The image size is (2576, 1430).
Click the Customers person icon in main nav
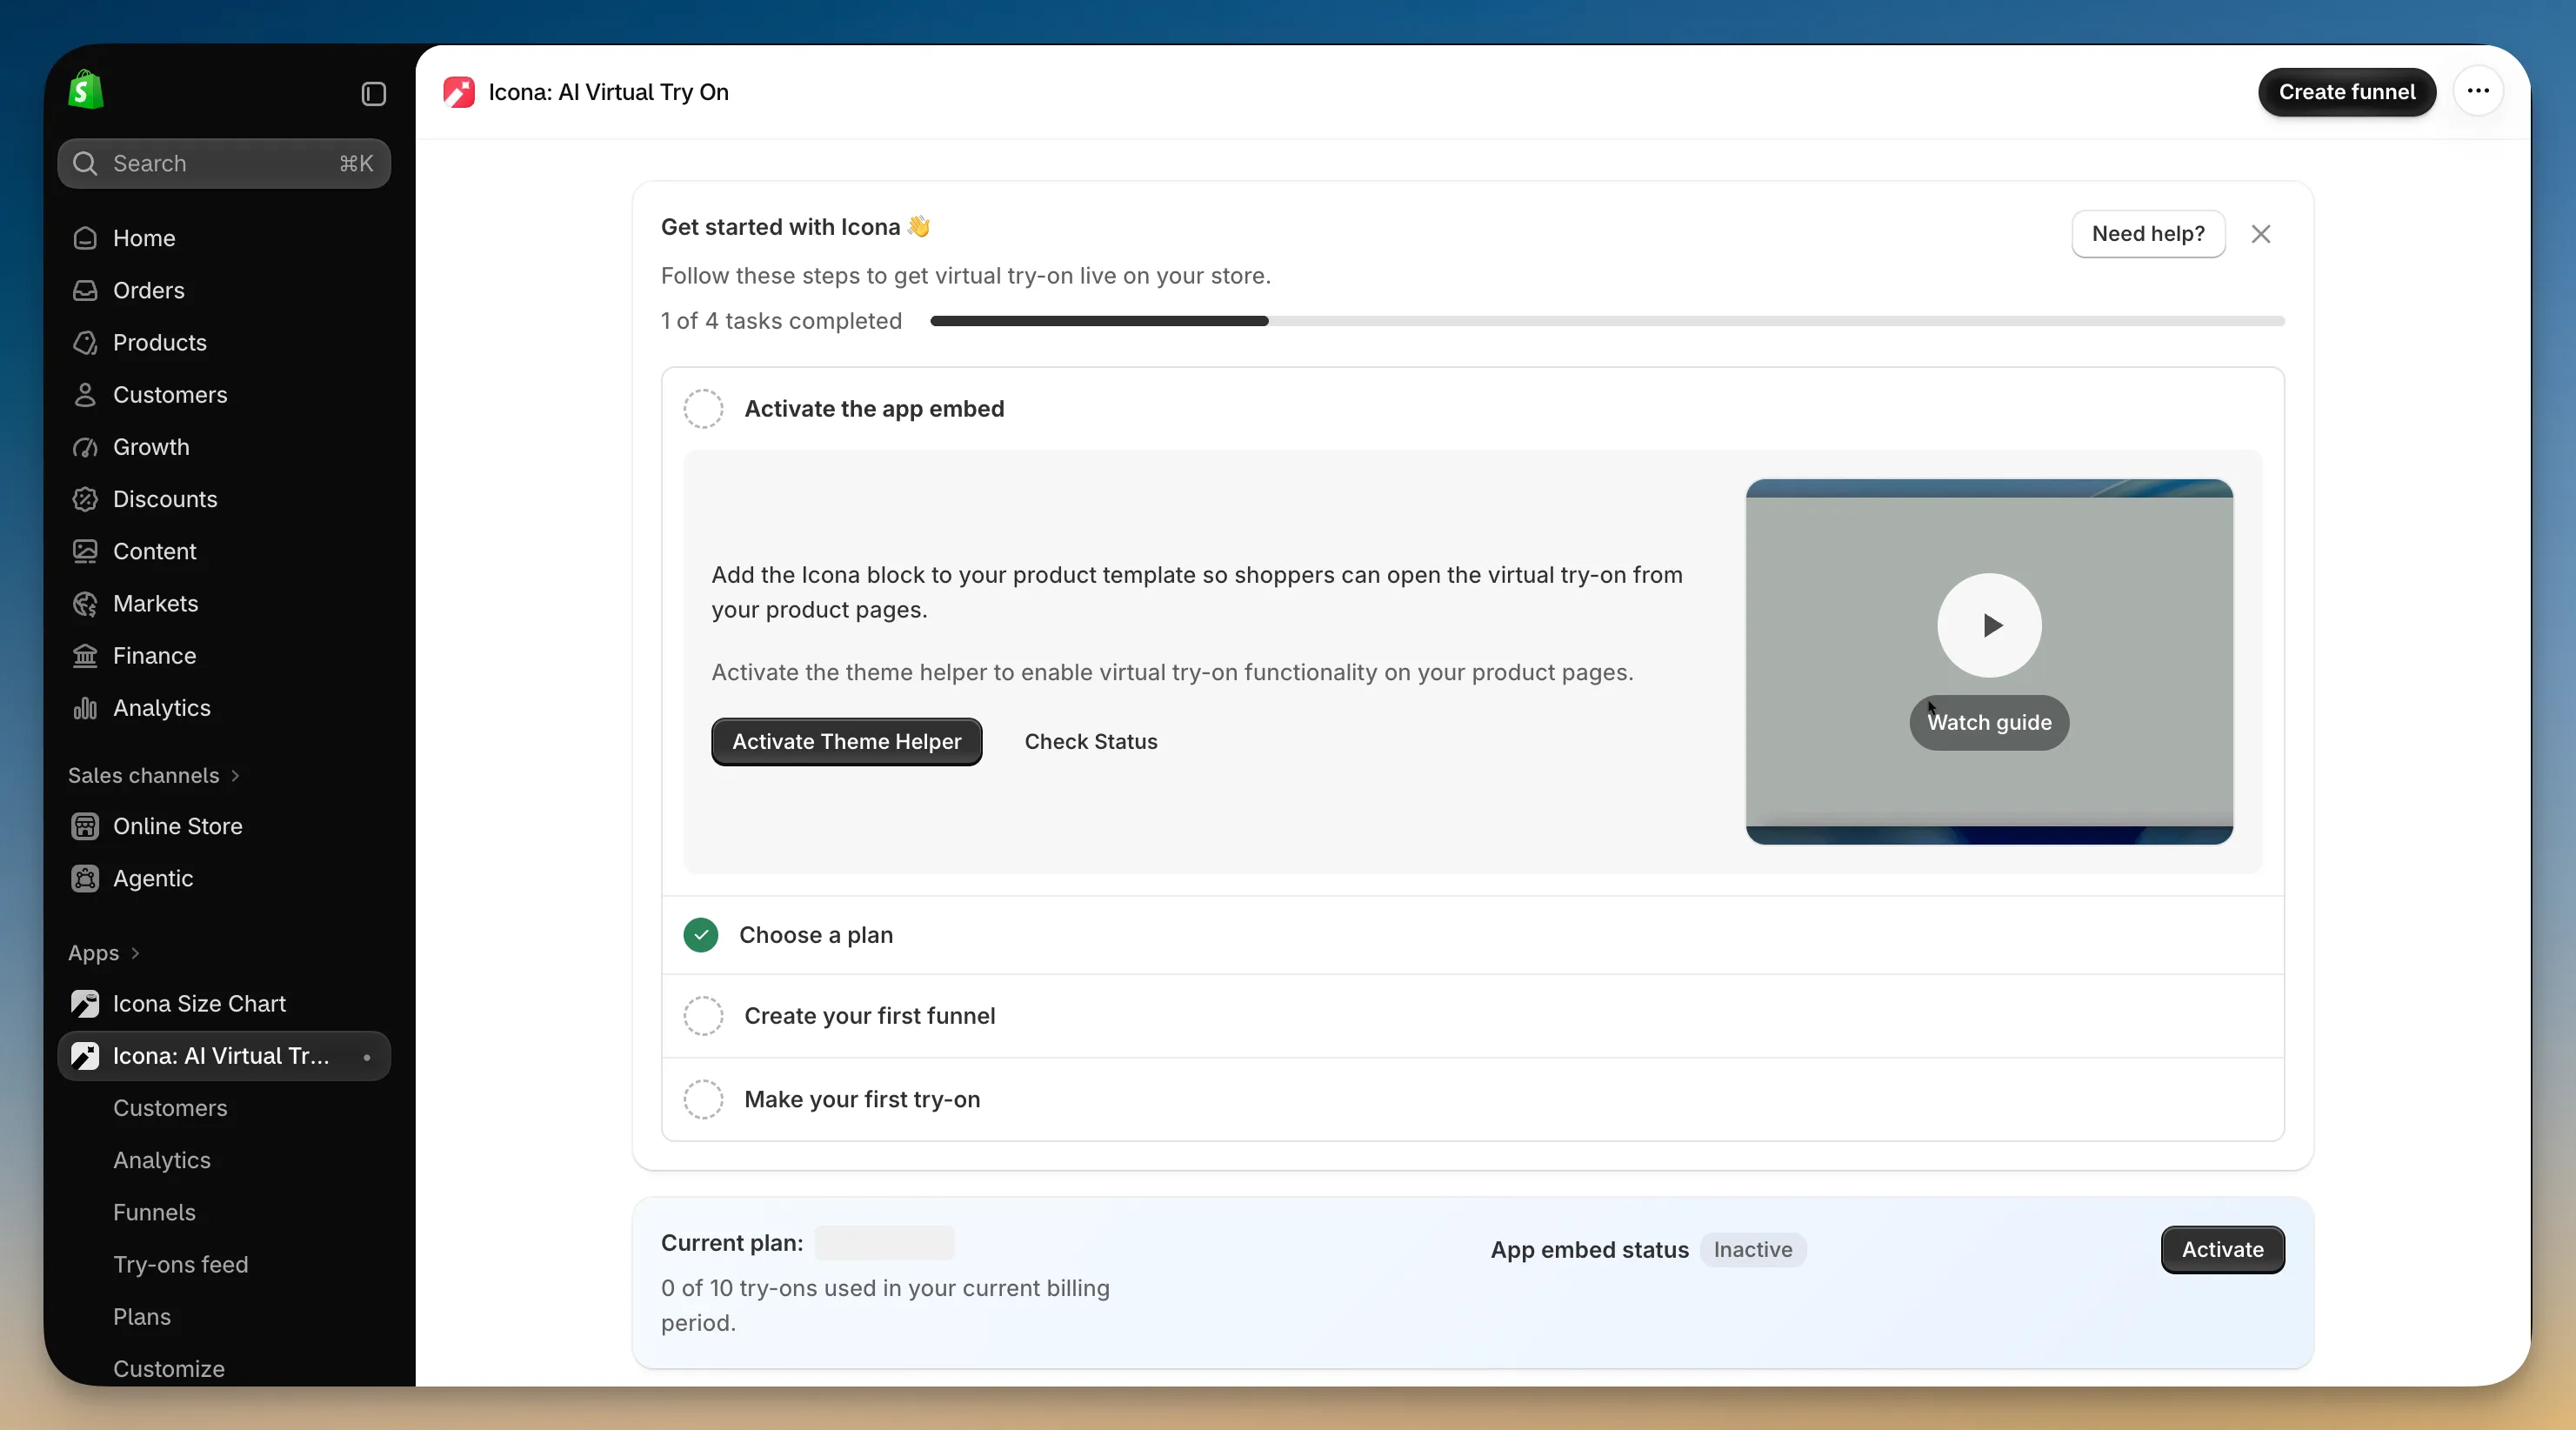pyautogui.click(x=85, y=395)
